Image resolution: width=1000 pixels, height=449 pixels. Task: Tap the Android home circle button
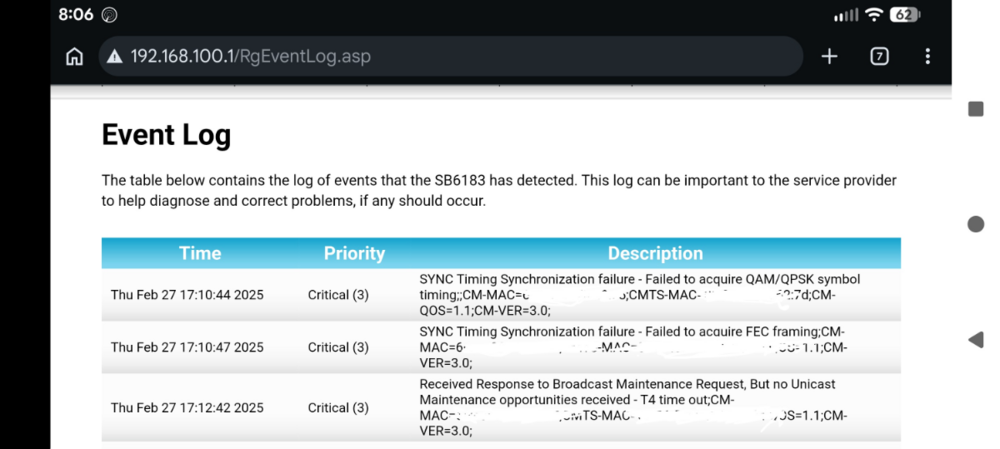click(976, 224)
